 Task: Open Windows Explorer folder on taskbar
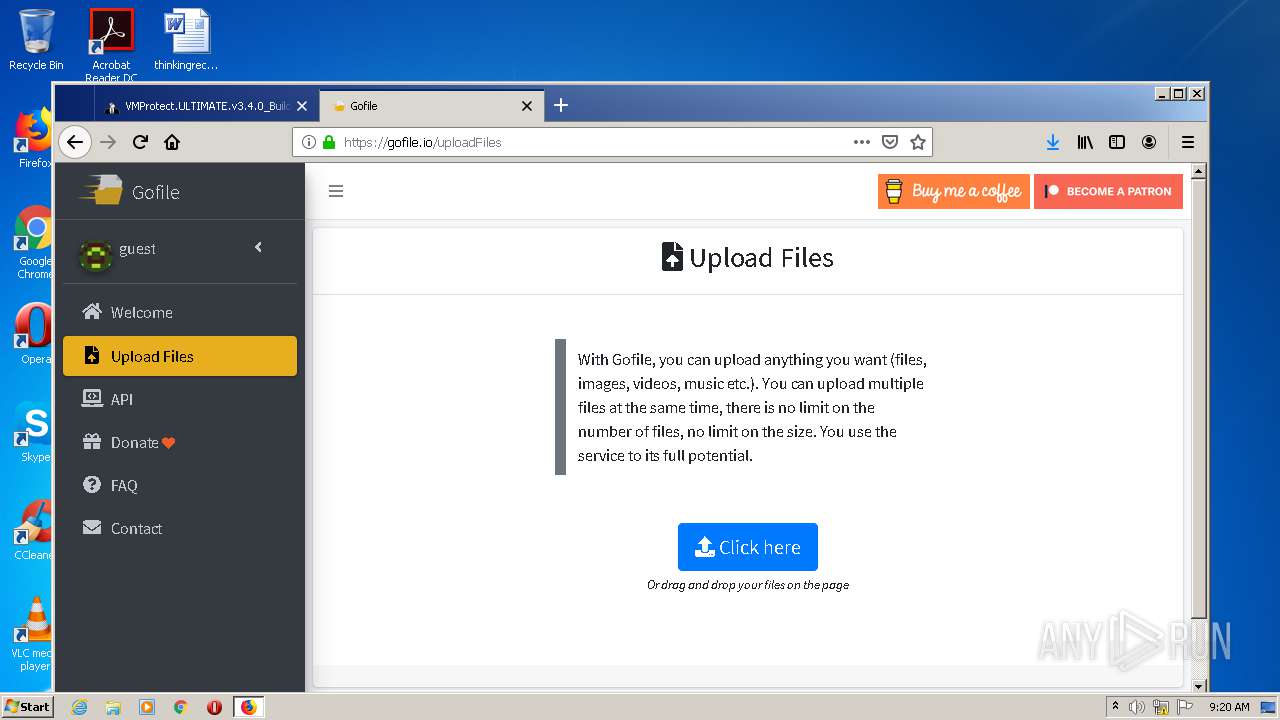(113, 707)
